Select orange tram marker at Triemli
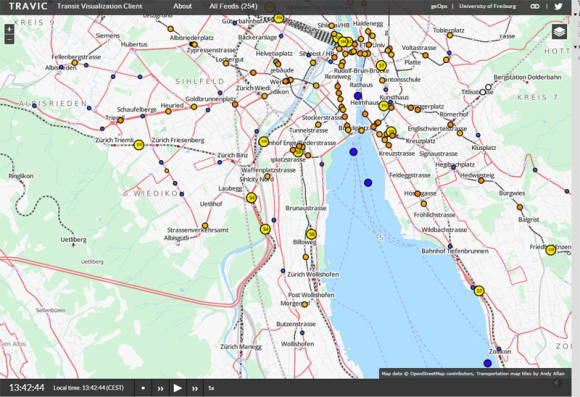580x397 pixels. pos(120,120)
